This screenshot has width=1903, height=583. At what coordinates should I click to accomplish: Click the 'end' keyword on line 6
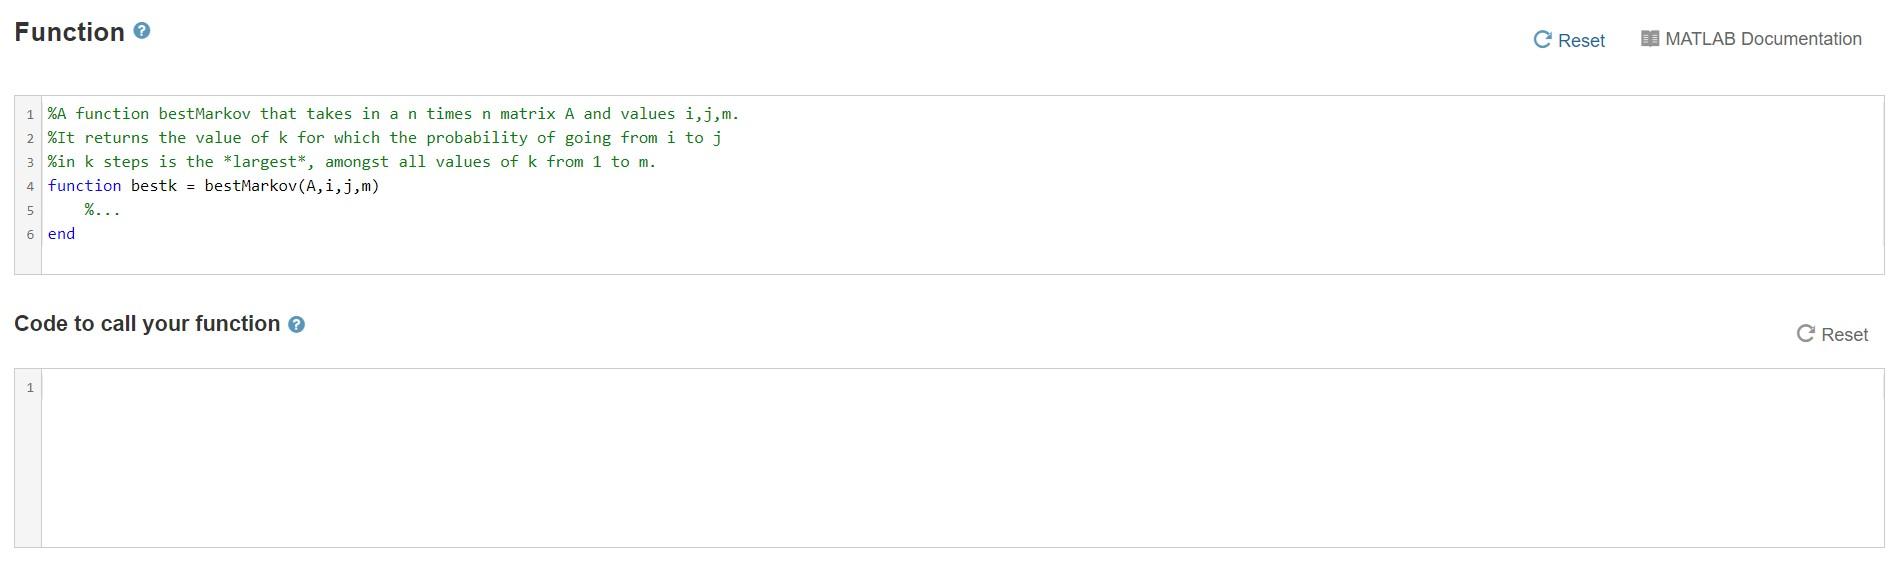click(x=61, y=233)
